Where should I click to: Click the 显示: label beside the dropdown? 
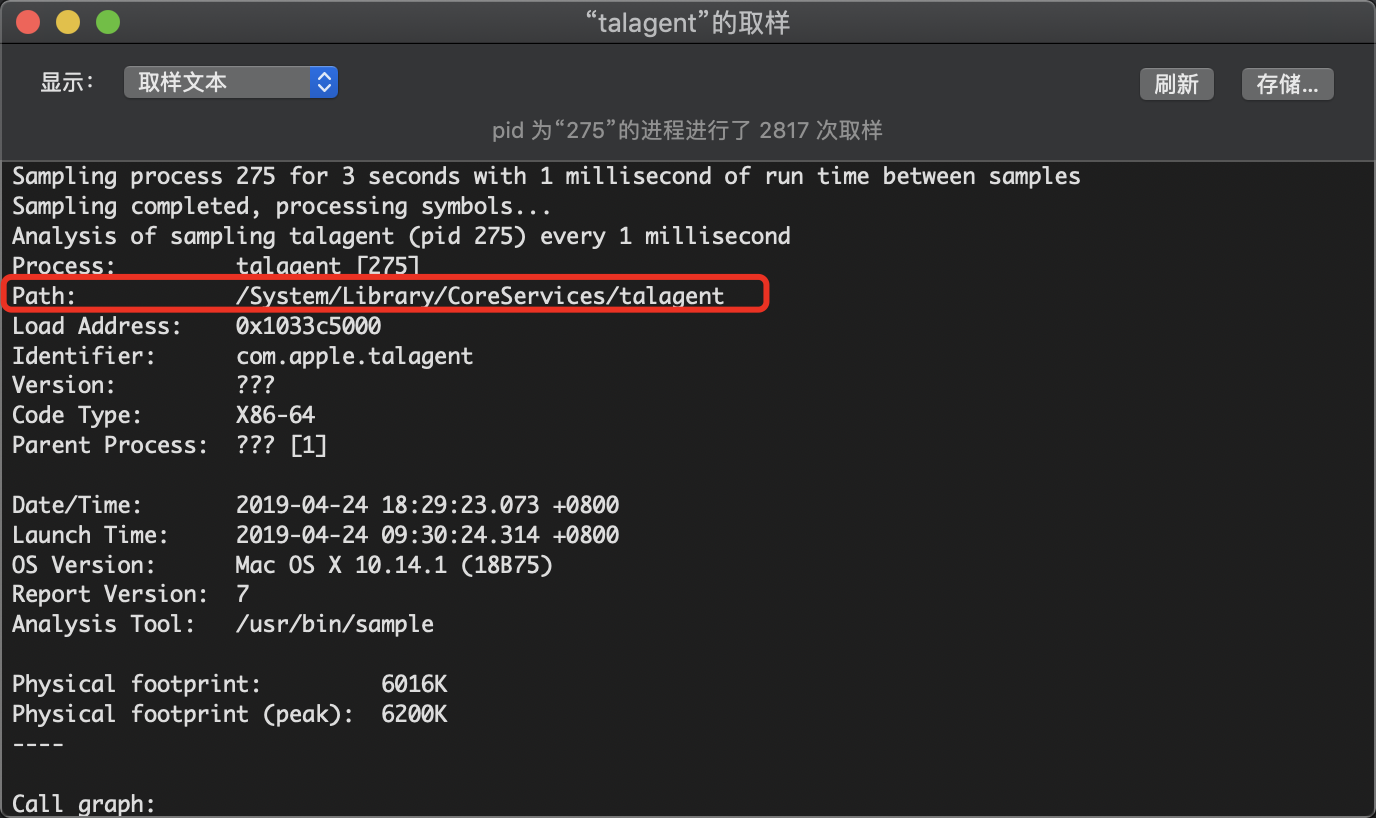(x=67, y=83)
